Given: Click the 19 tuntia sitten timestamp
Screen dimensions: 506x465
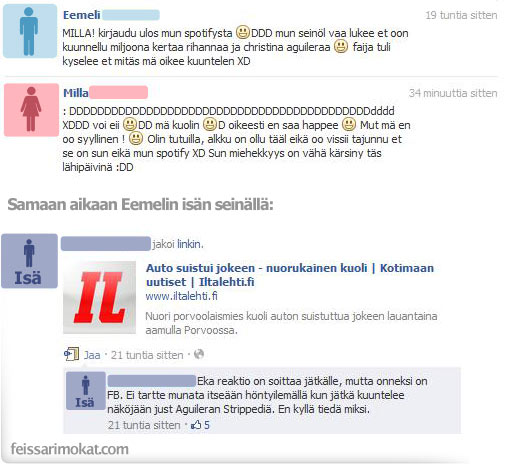Looking at the screenshot, I should (x=461, y=15).
